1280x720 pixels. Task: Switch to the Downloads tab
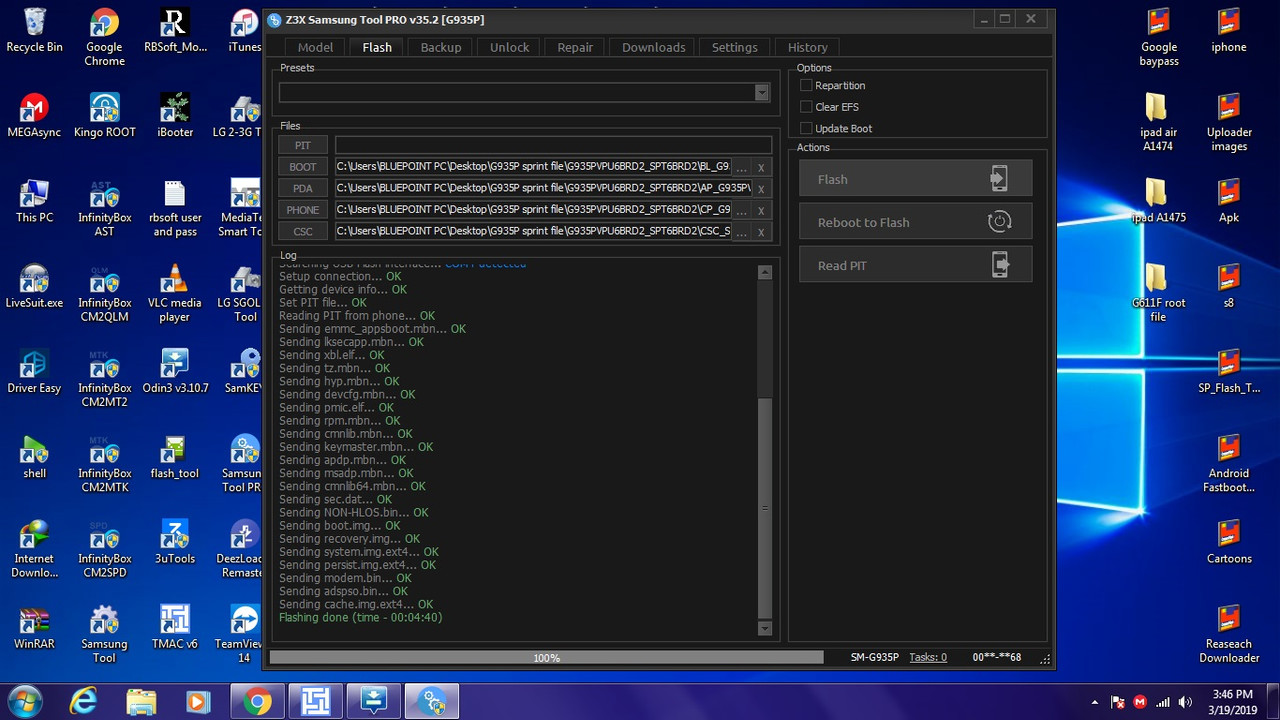[654, 47]
